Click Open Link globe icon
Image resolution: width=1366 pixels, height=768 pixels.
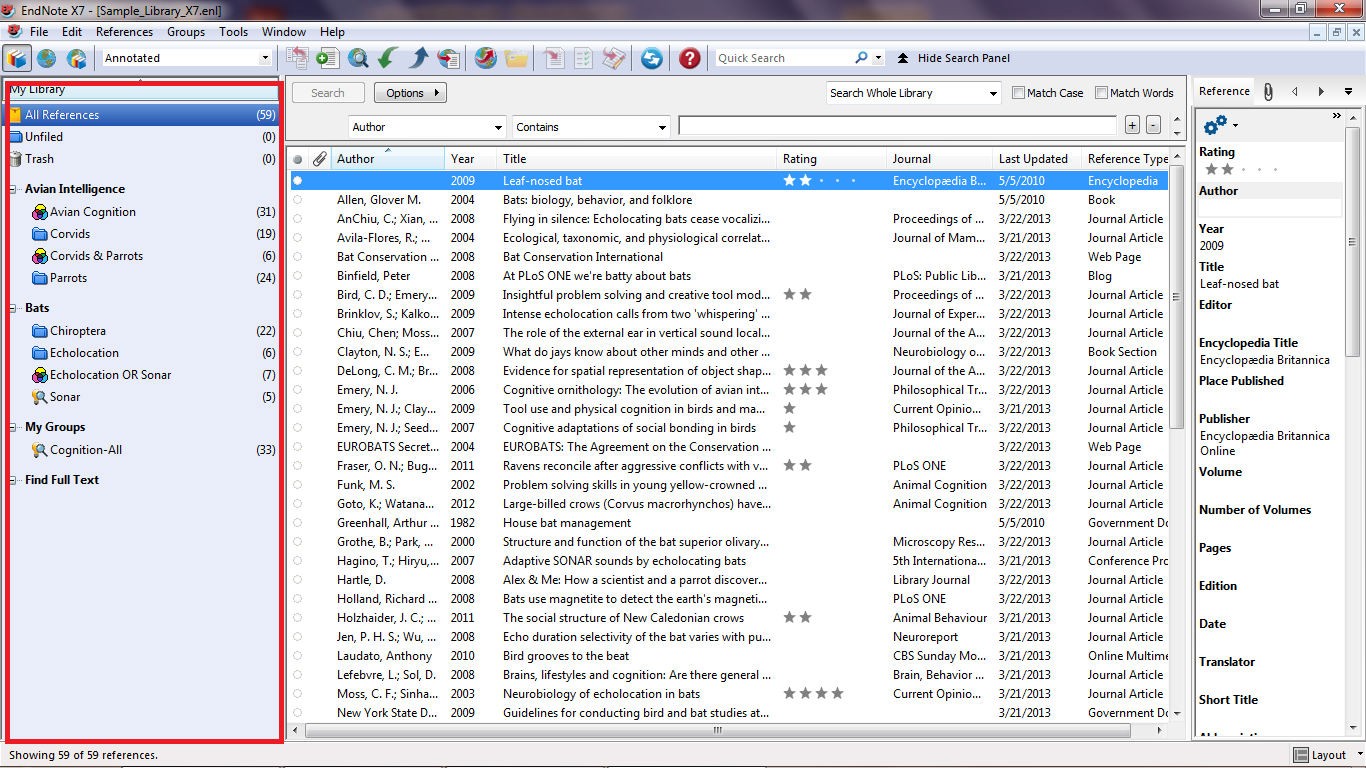(x=485, y=58)
